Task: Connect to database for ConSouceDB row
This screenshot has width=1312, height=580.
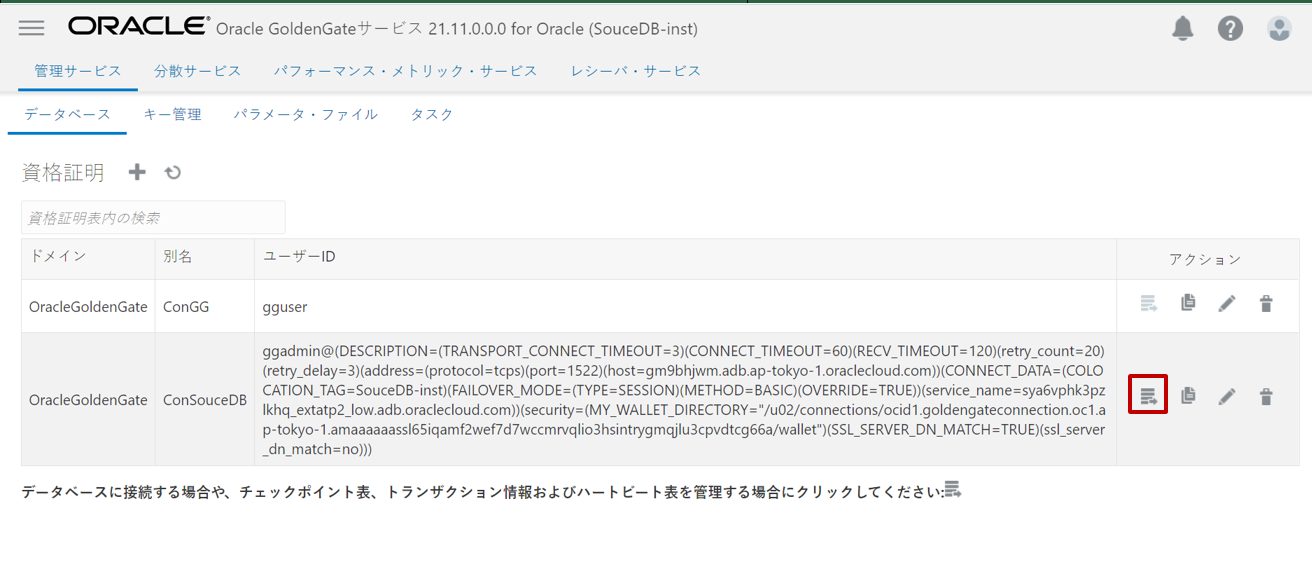Action: point(1149,394)
